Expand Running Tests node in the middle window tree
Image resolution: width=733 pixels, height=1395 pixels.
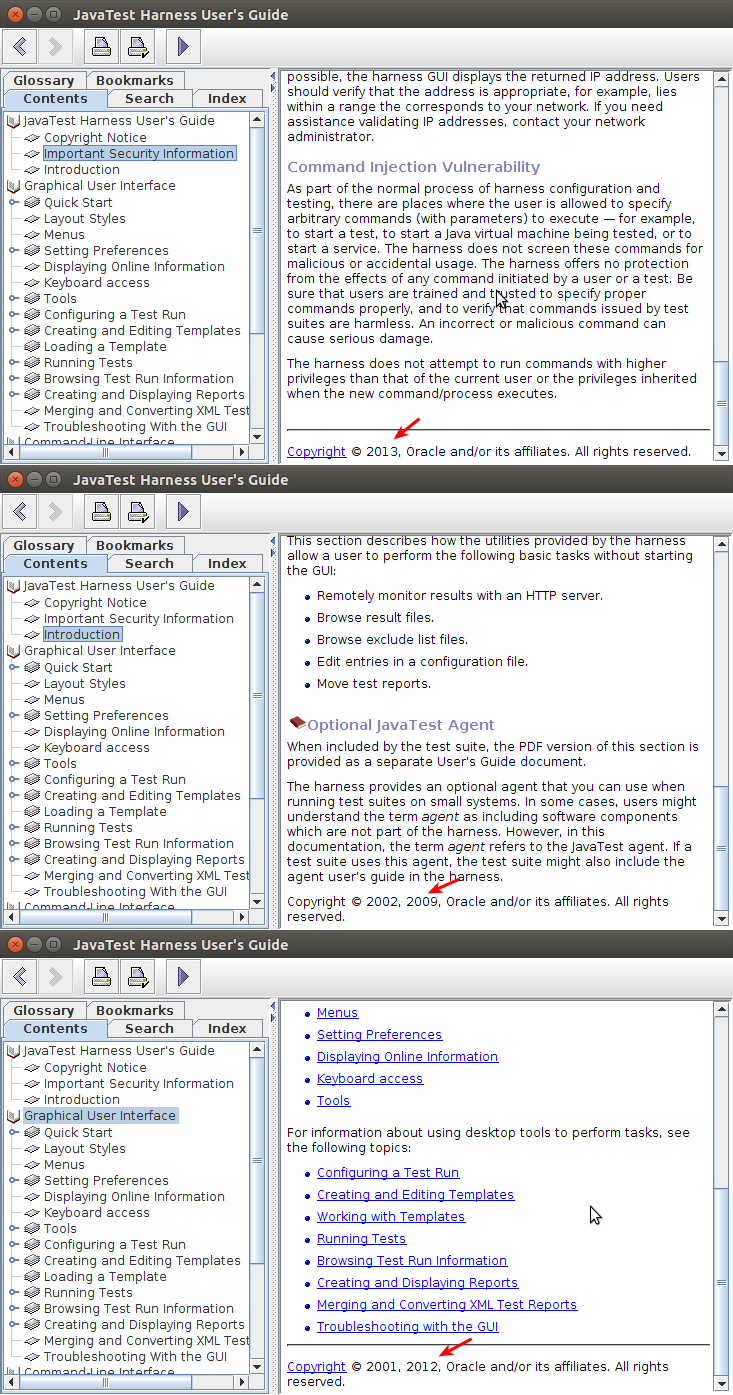point(14,828)
